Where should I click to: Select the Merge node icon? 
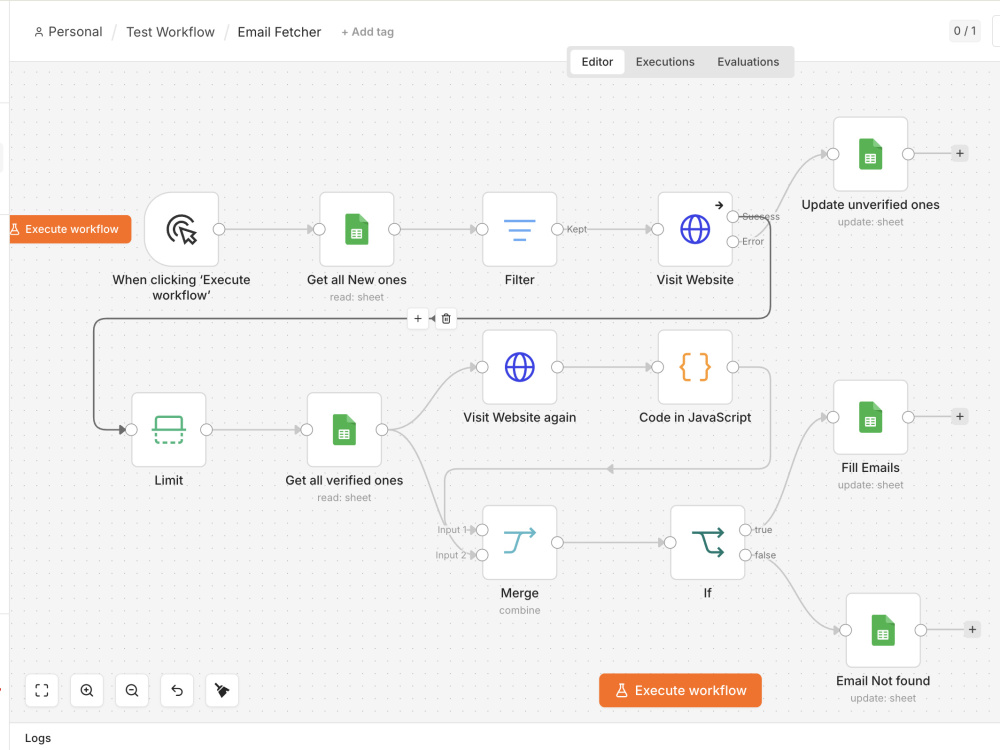click(520, 543)
